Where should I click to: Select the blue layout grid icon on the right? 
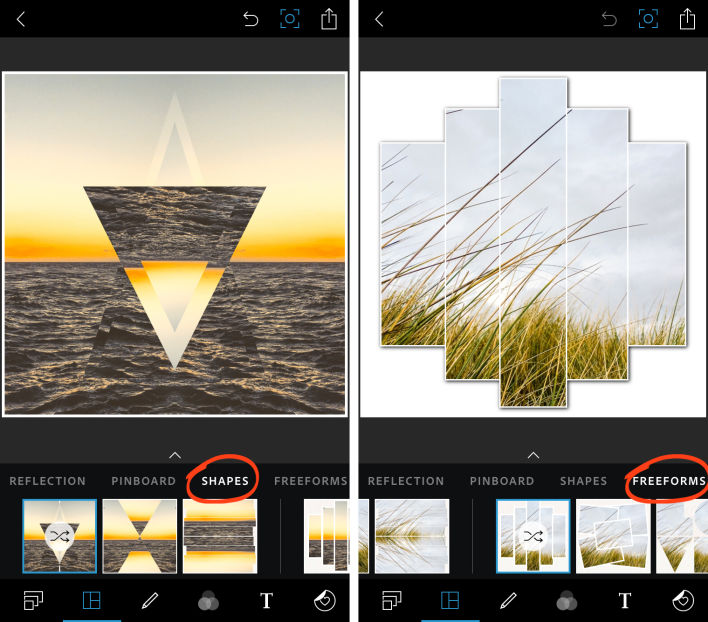tap(450, 601)
